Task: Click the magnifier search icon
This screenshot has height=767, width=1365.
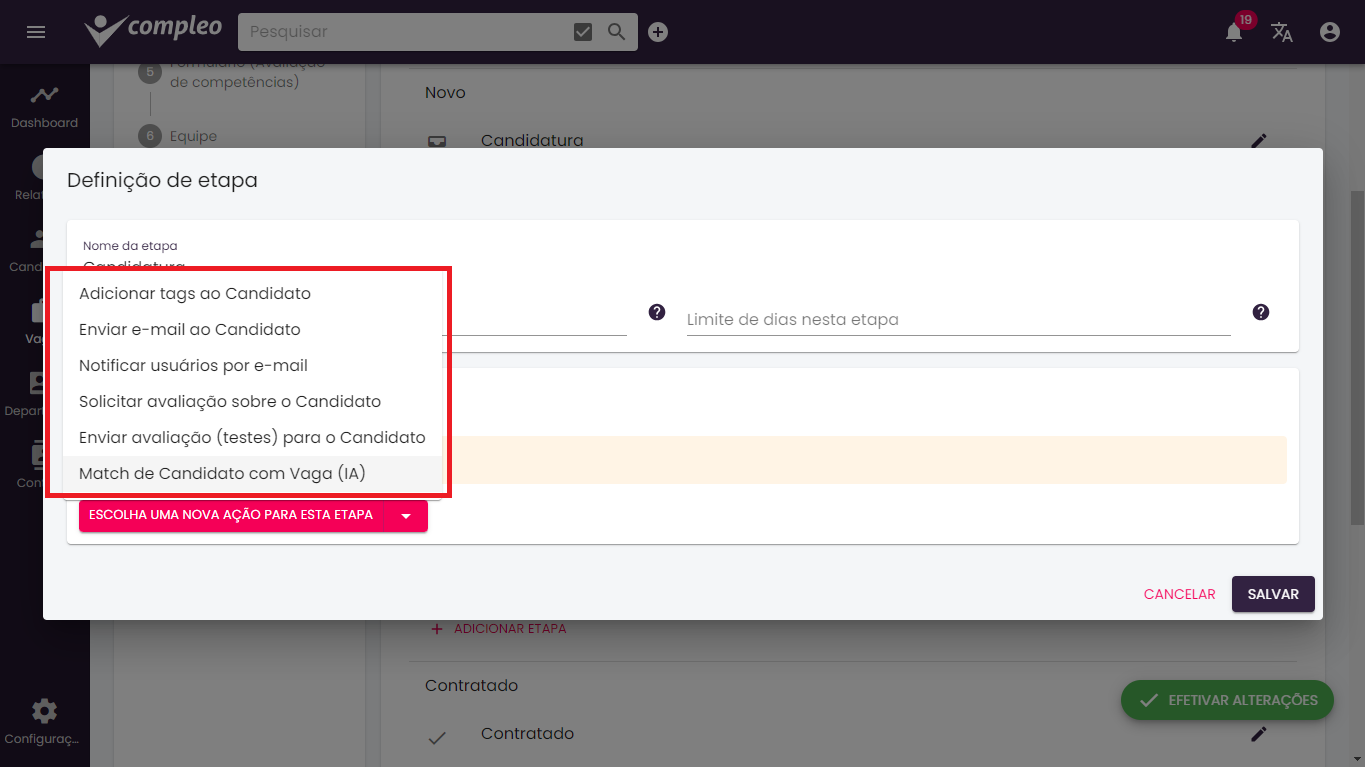Action: click(x=617, y=32)
